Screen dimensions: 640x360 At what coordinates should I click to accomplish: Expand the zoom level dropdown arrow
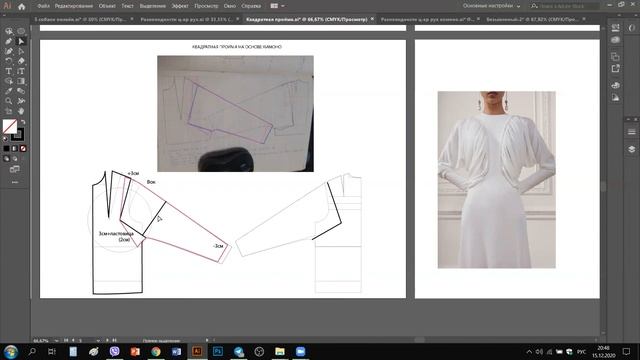(56, 340)
